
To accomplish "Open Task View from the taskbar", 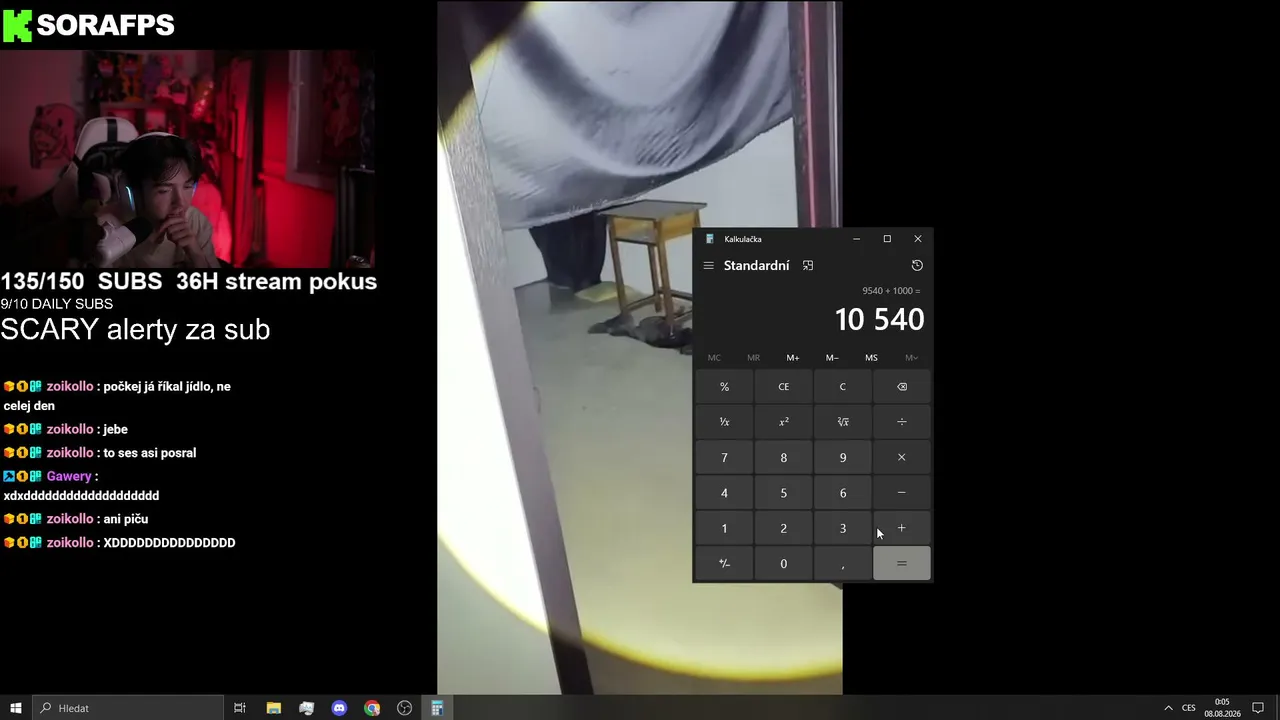I will (240, 708).
